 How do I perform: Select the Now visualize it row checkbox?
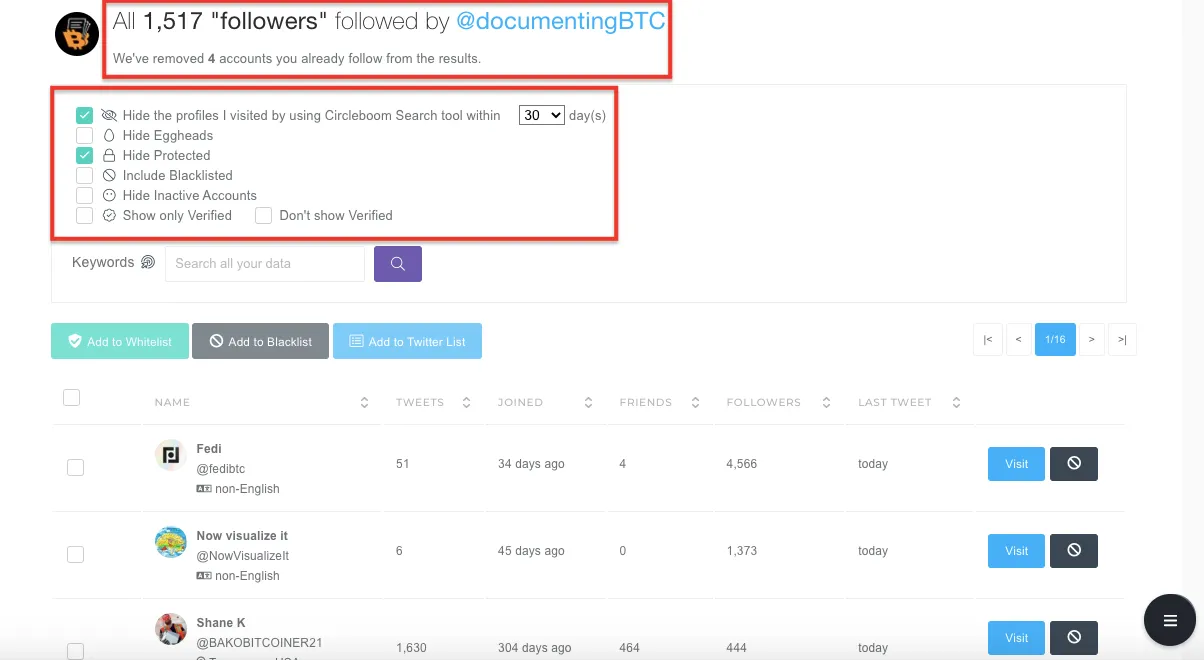pos(75,554)
